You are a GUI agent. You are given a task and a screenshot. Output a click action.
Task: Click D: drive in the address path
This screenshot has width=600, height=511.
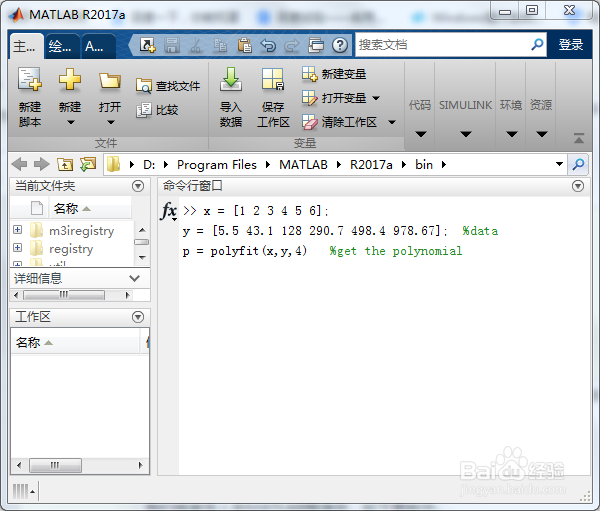click(x=149, y=165)
